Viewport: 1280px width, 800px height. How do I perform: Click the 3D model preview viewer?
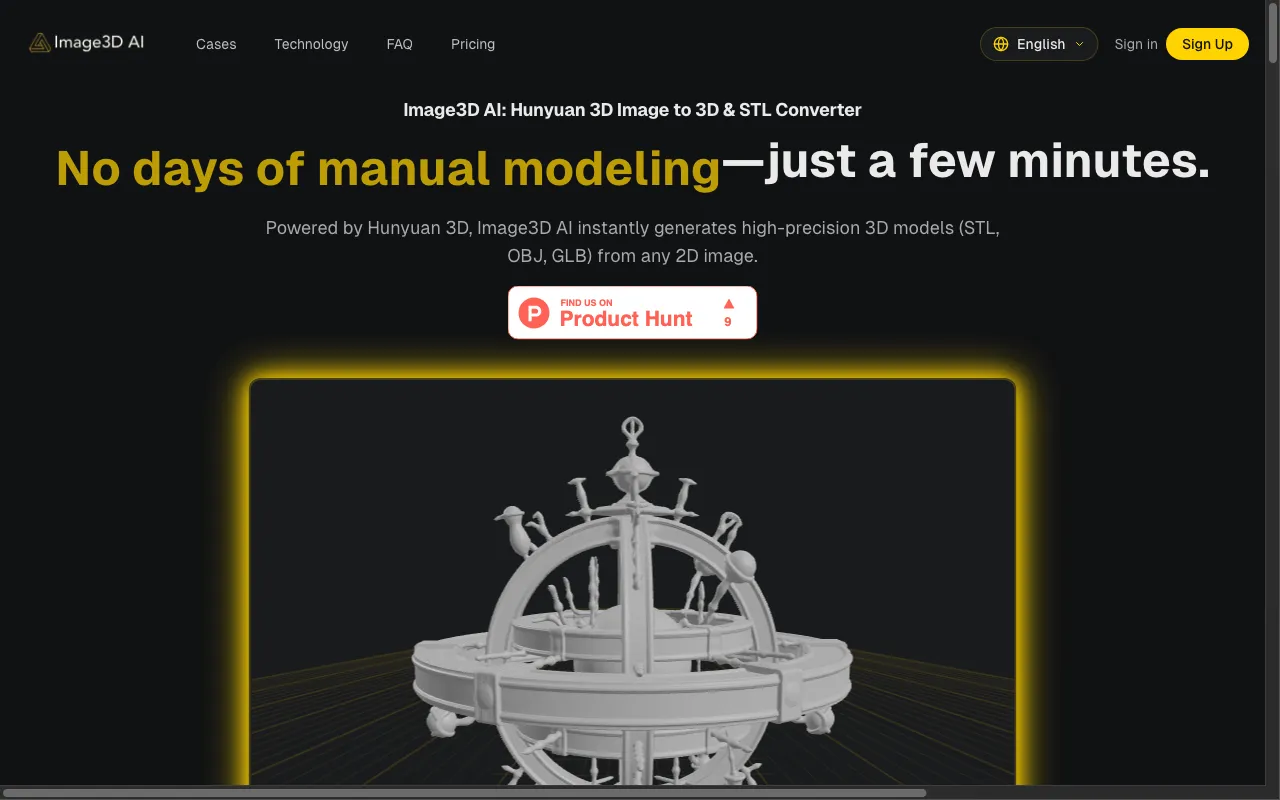pyautogui.click(x=632, y=582)
